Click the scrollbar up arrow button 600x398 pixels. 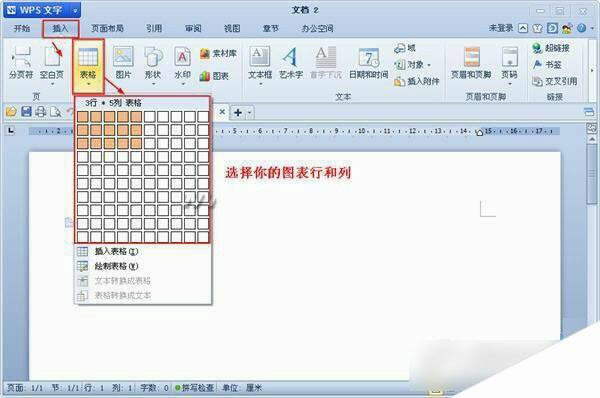(x=592, y=139)
